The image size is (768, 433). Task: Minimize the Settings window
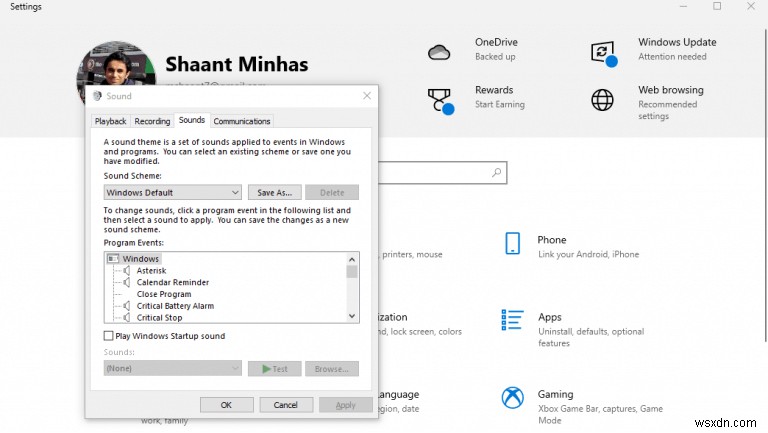click(x=683, y=6)
